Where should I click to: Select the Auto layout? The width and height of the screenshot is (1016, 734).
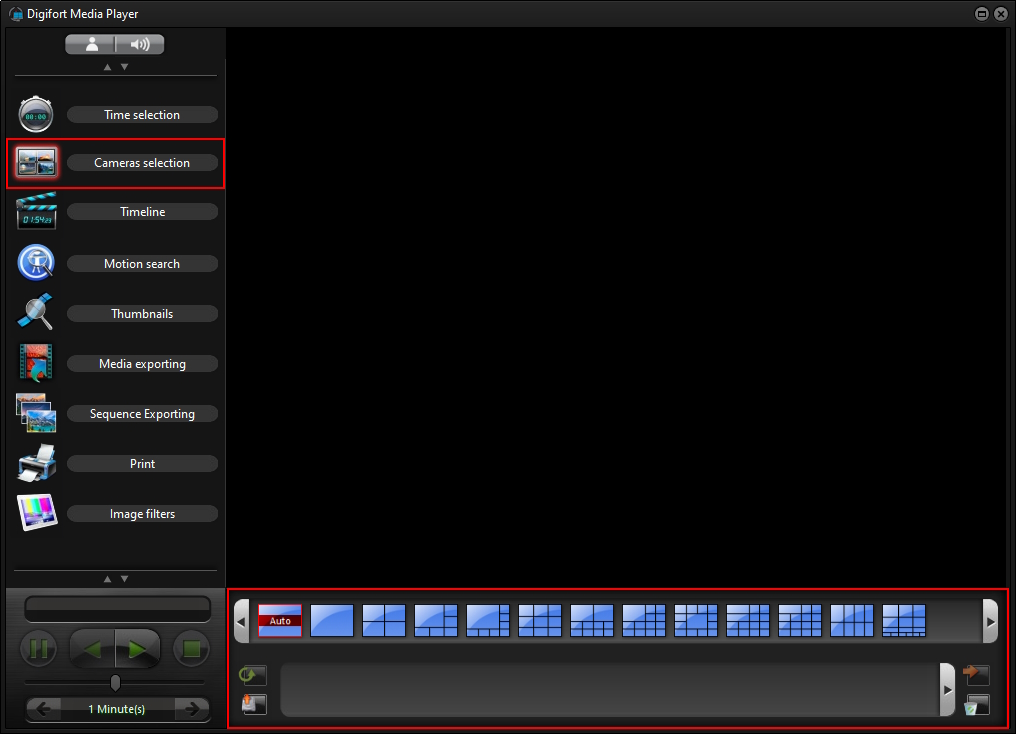coord(280,621)
